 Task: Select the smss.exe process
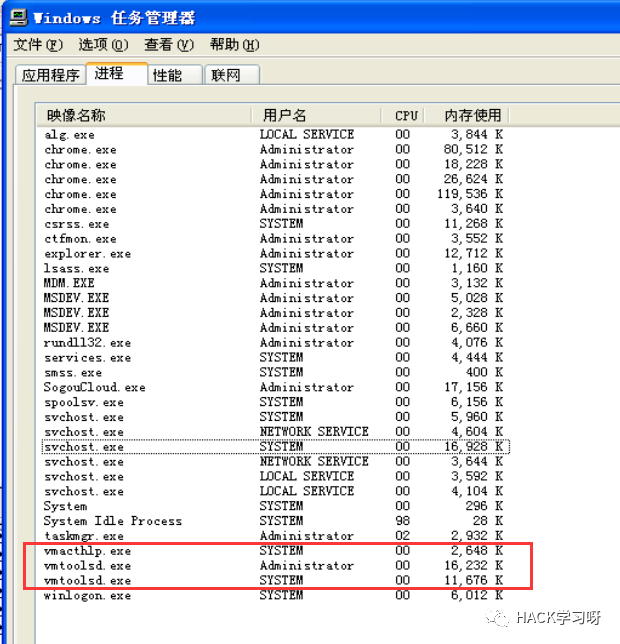pyautogui.click(x=275, y=372)
